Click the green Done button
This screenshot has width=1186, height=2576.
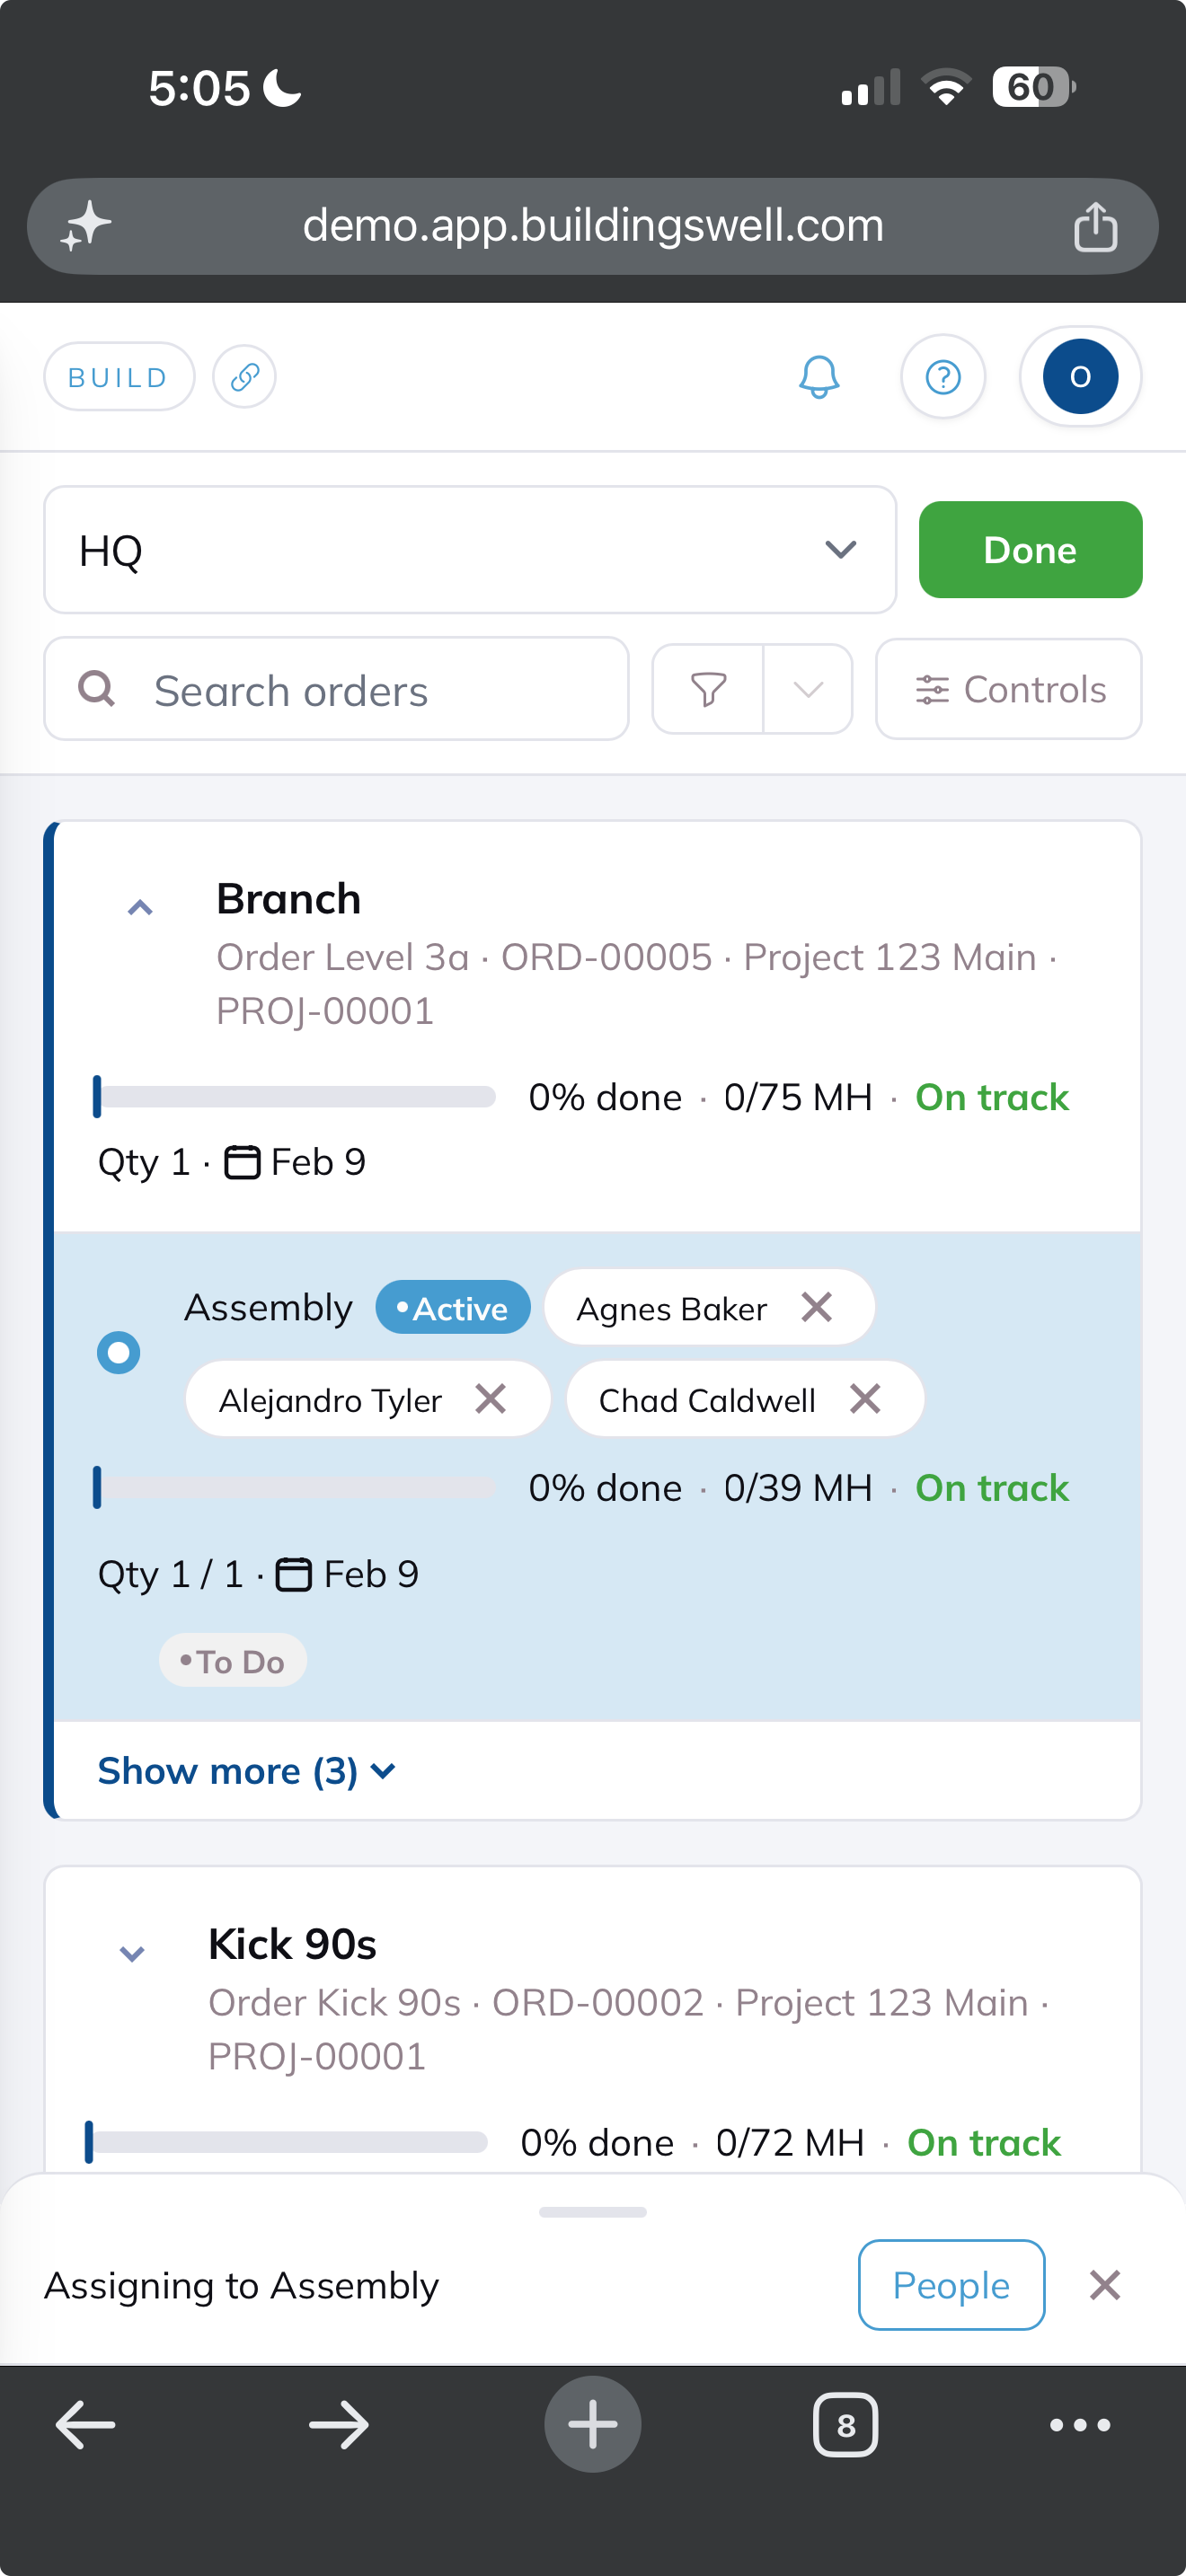point(1030,550)
